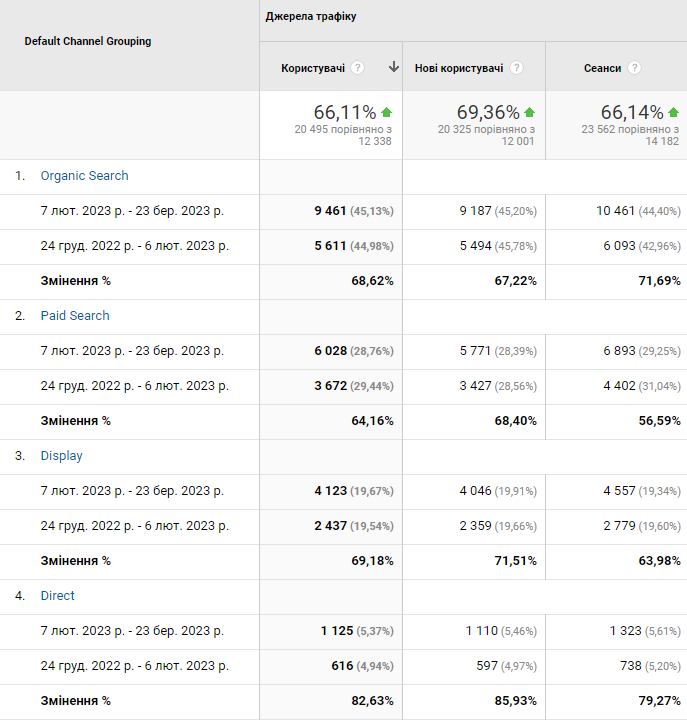
Task: Open the Paid Search channel report
Action: pos(75,316)
